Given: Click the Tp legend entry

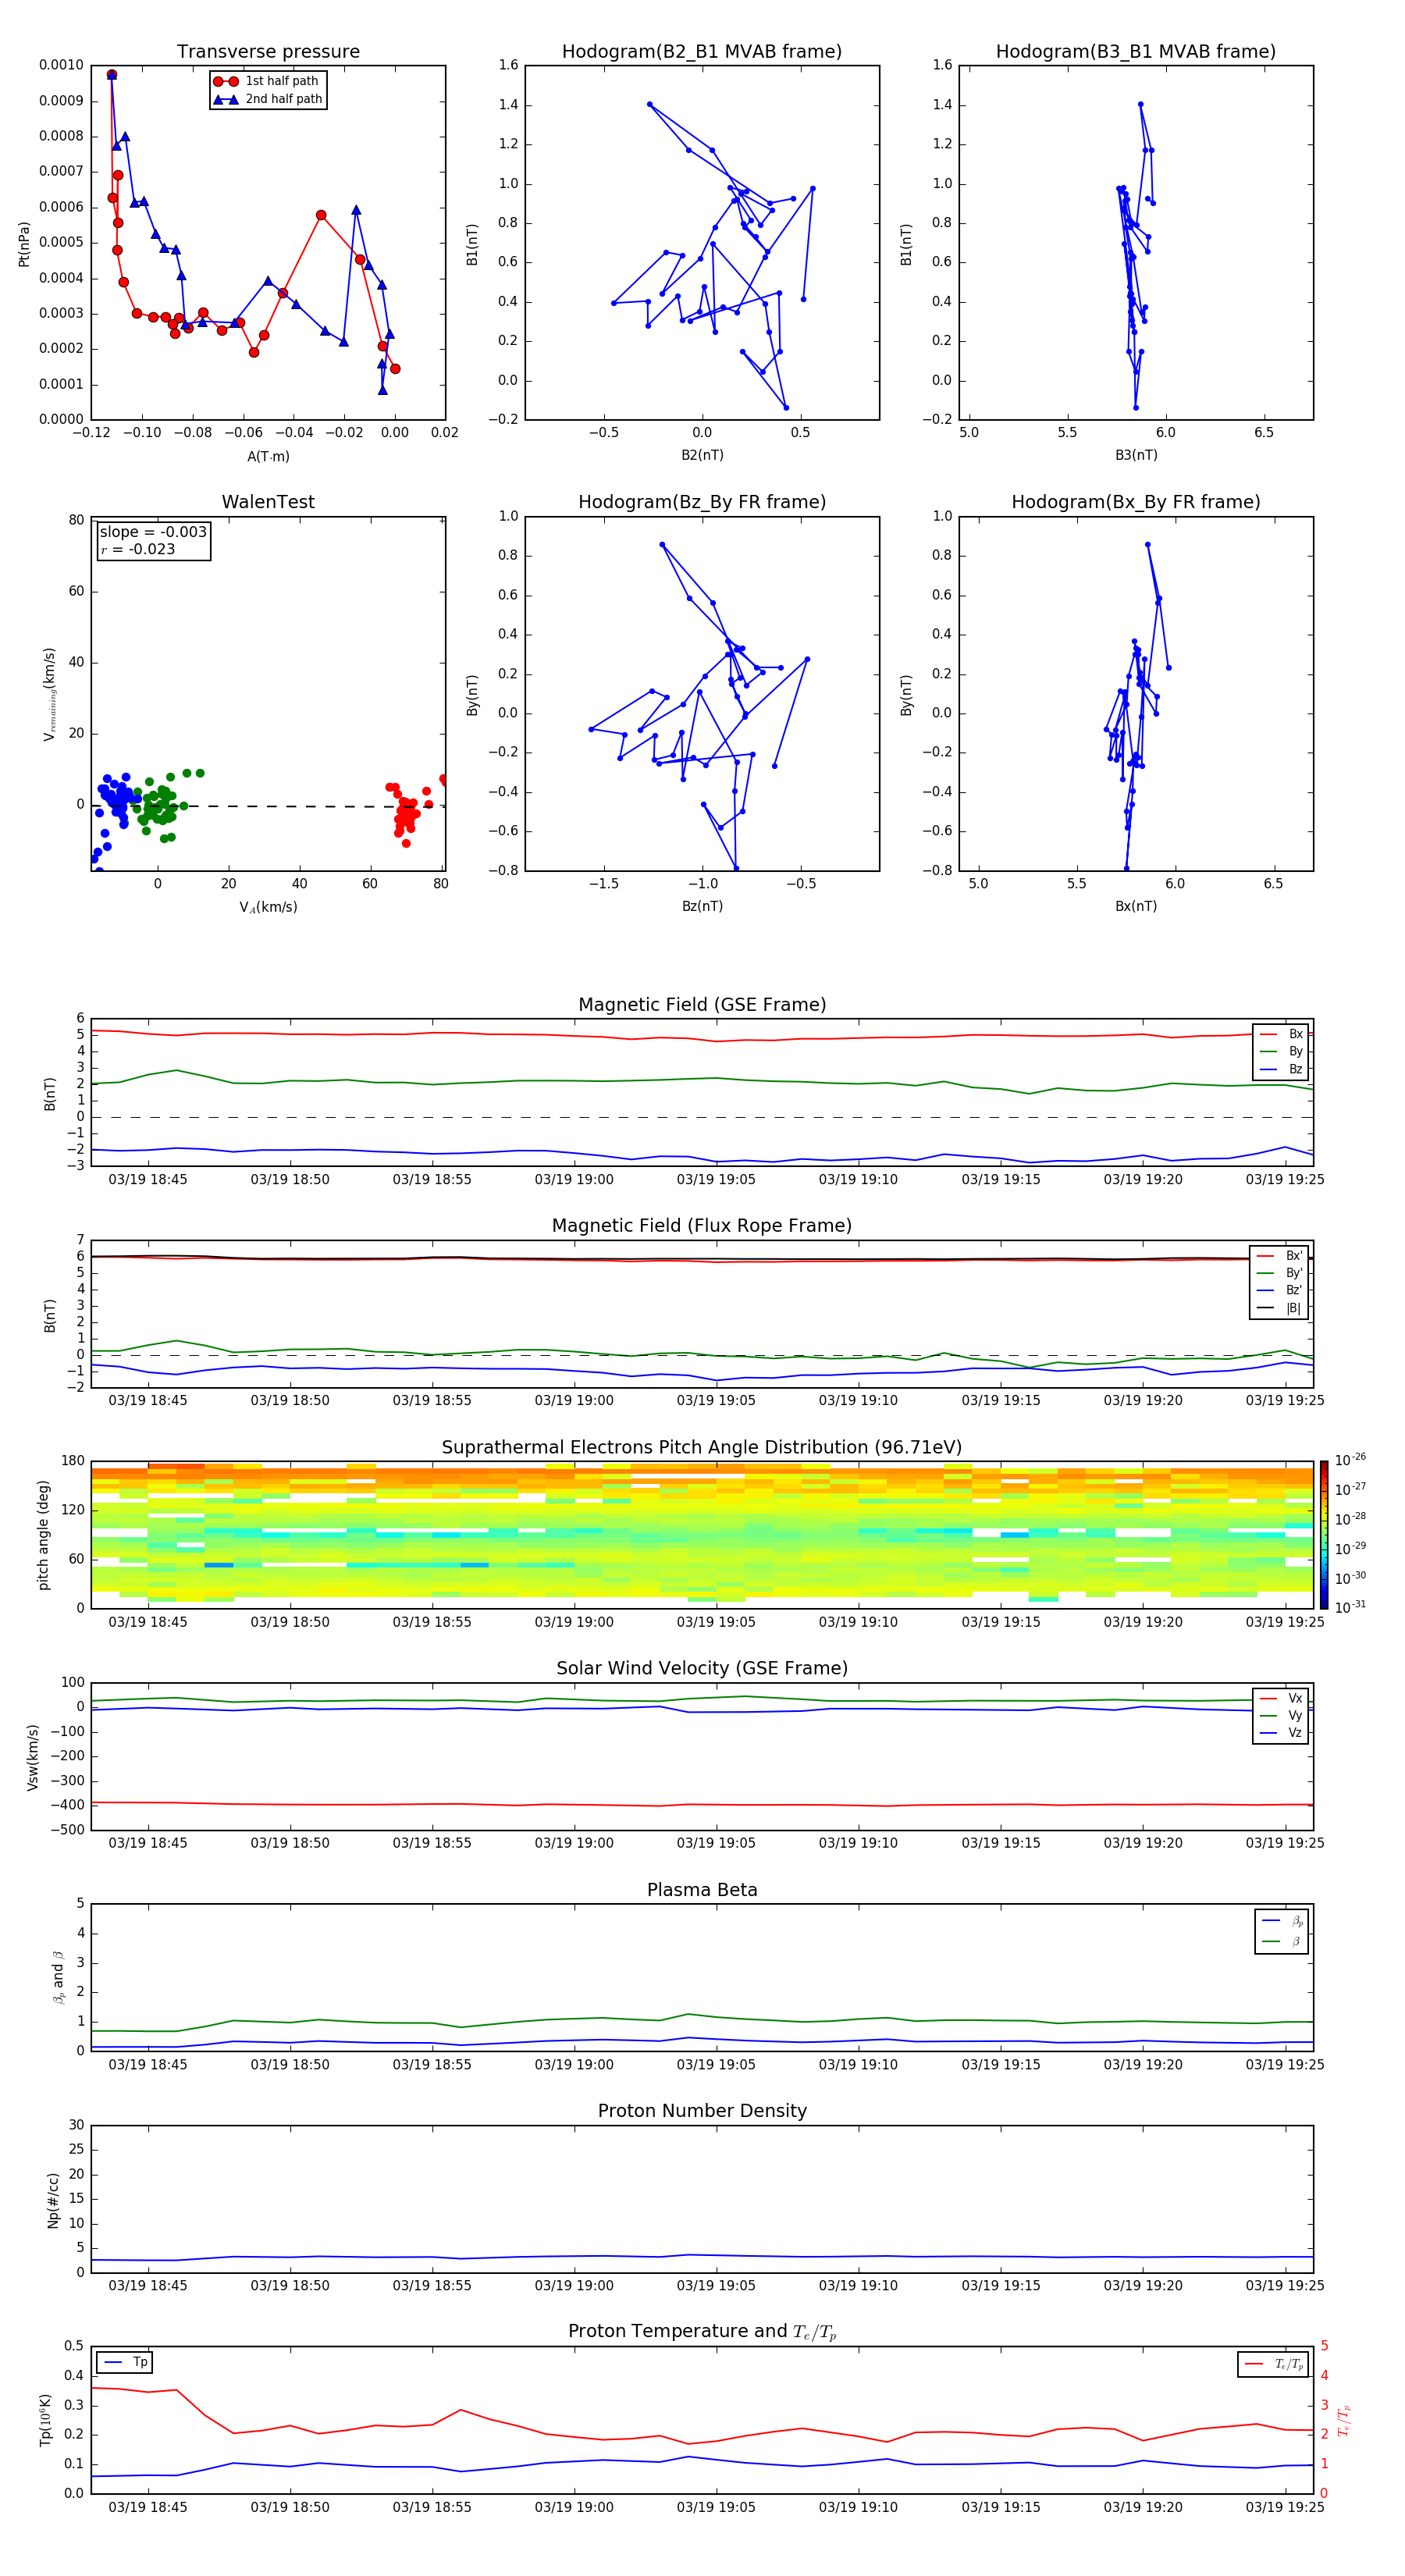Looking at the screenshot, I should (x=126, y=2362).
